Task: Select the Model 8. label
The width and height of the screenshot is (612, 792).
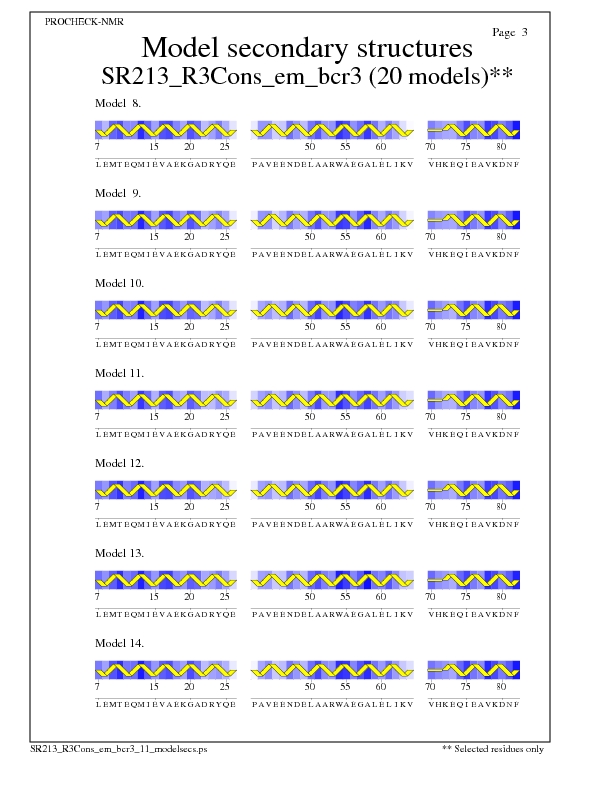Action: point(118,103)
